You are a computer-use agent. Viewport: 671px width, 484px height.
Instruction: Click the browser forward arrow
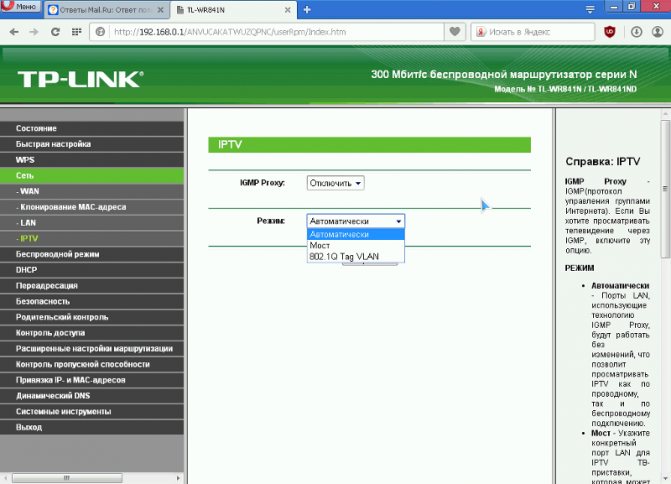[34, 32]
